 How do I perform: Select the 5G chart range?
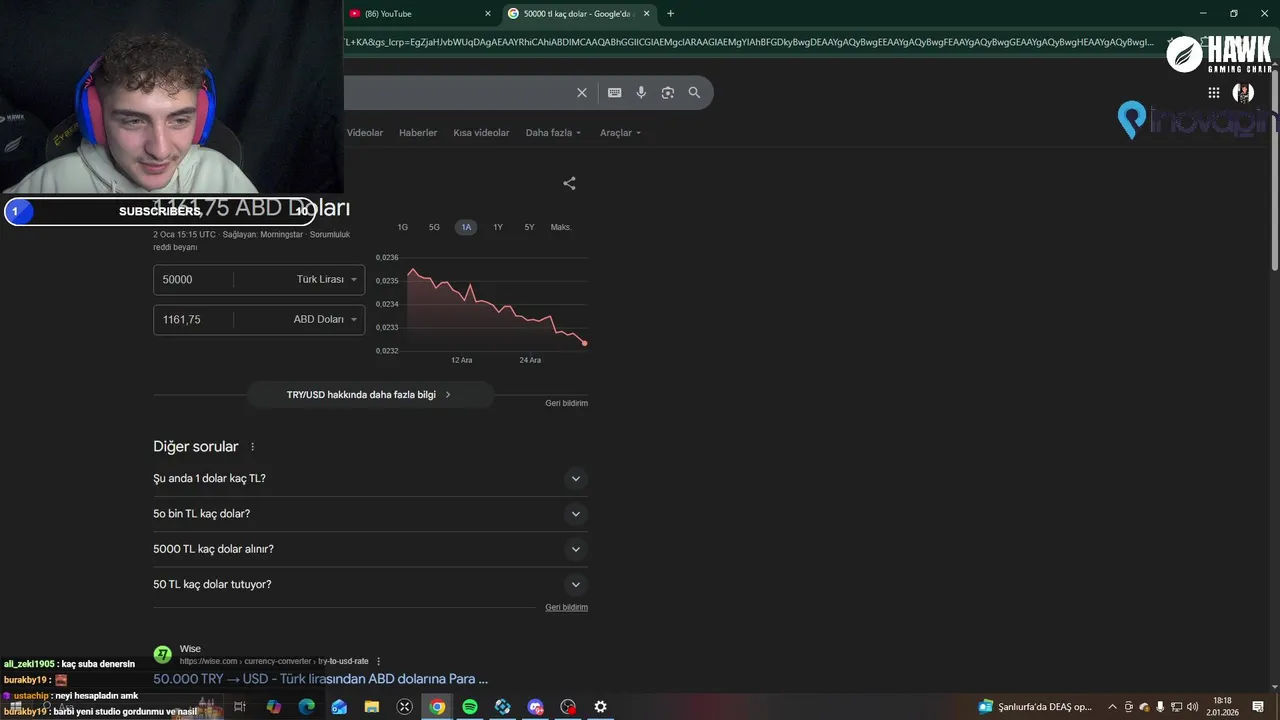pyautogui.click(x=434, y=227)
